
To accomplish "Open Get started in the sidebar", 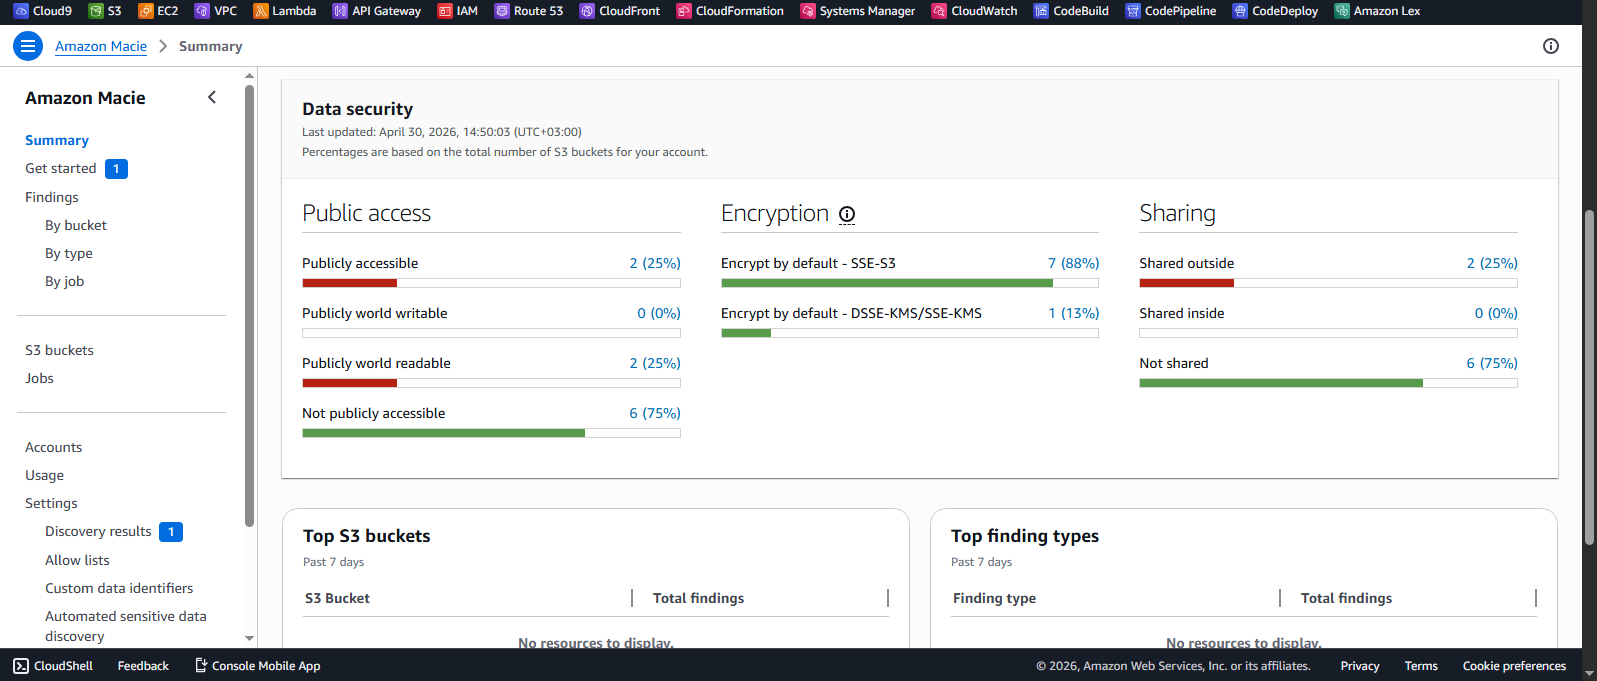I will (x=61, y=168).
